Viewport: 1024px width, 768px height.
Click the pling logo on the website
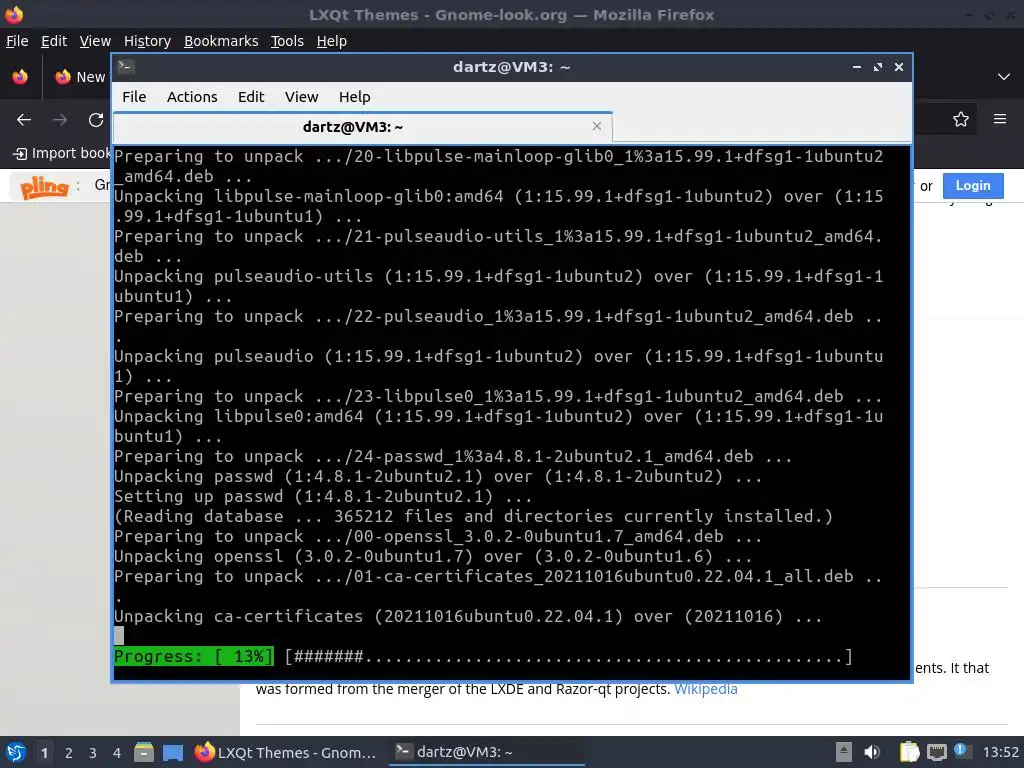point(44,187)
